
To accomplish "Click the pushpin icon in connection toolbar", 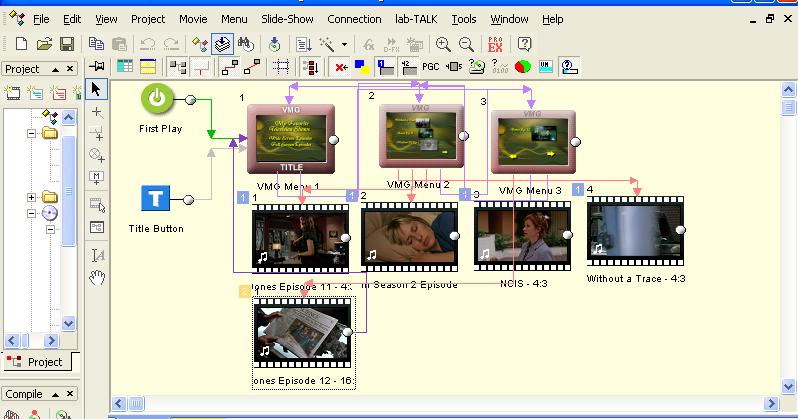I will point(97,66).
